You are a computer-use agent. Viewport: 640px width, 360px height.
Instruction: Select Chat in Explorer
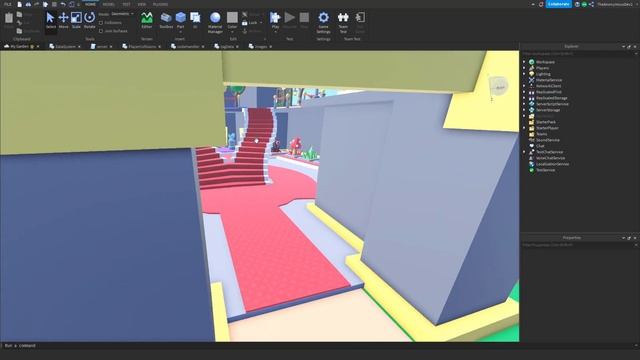coord(540,146)
